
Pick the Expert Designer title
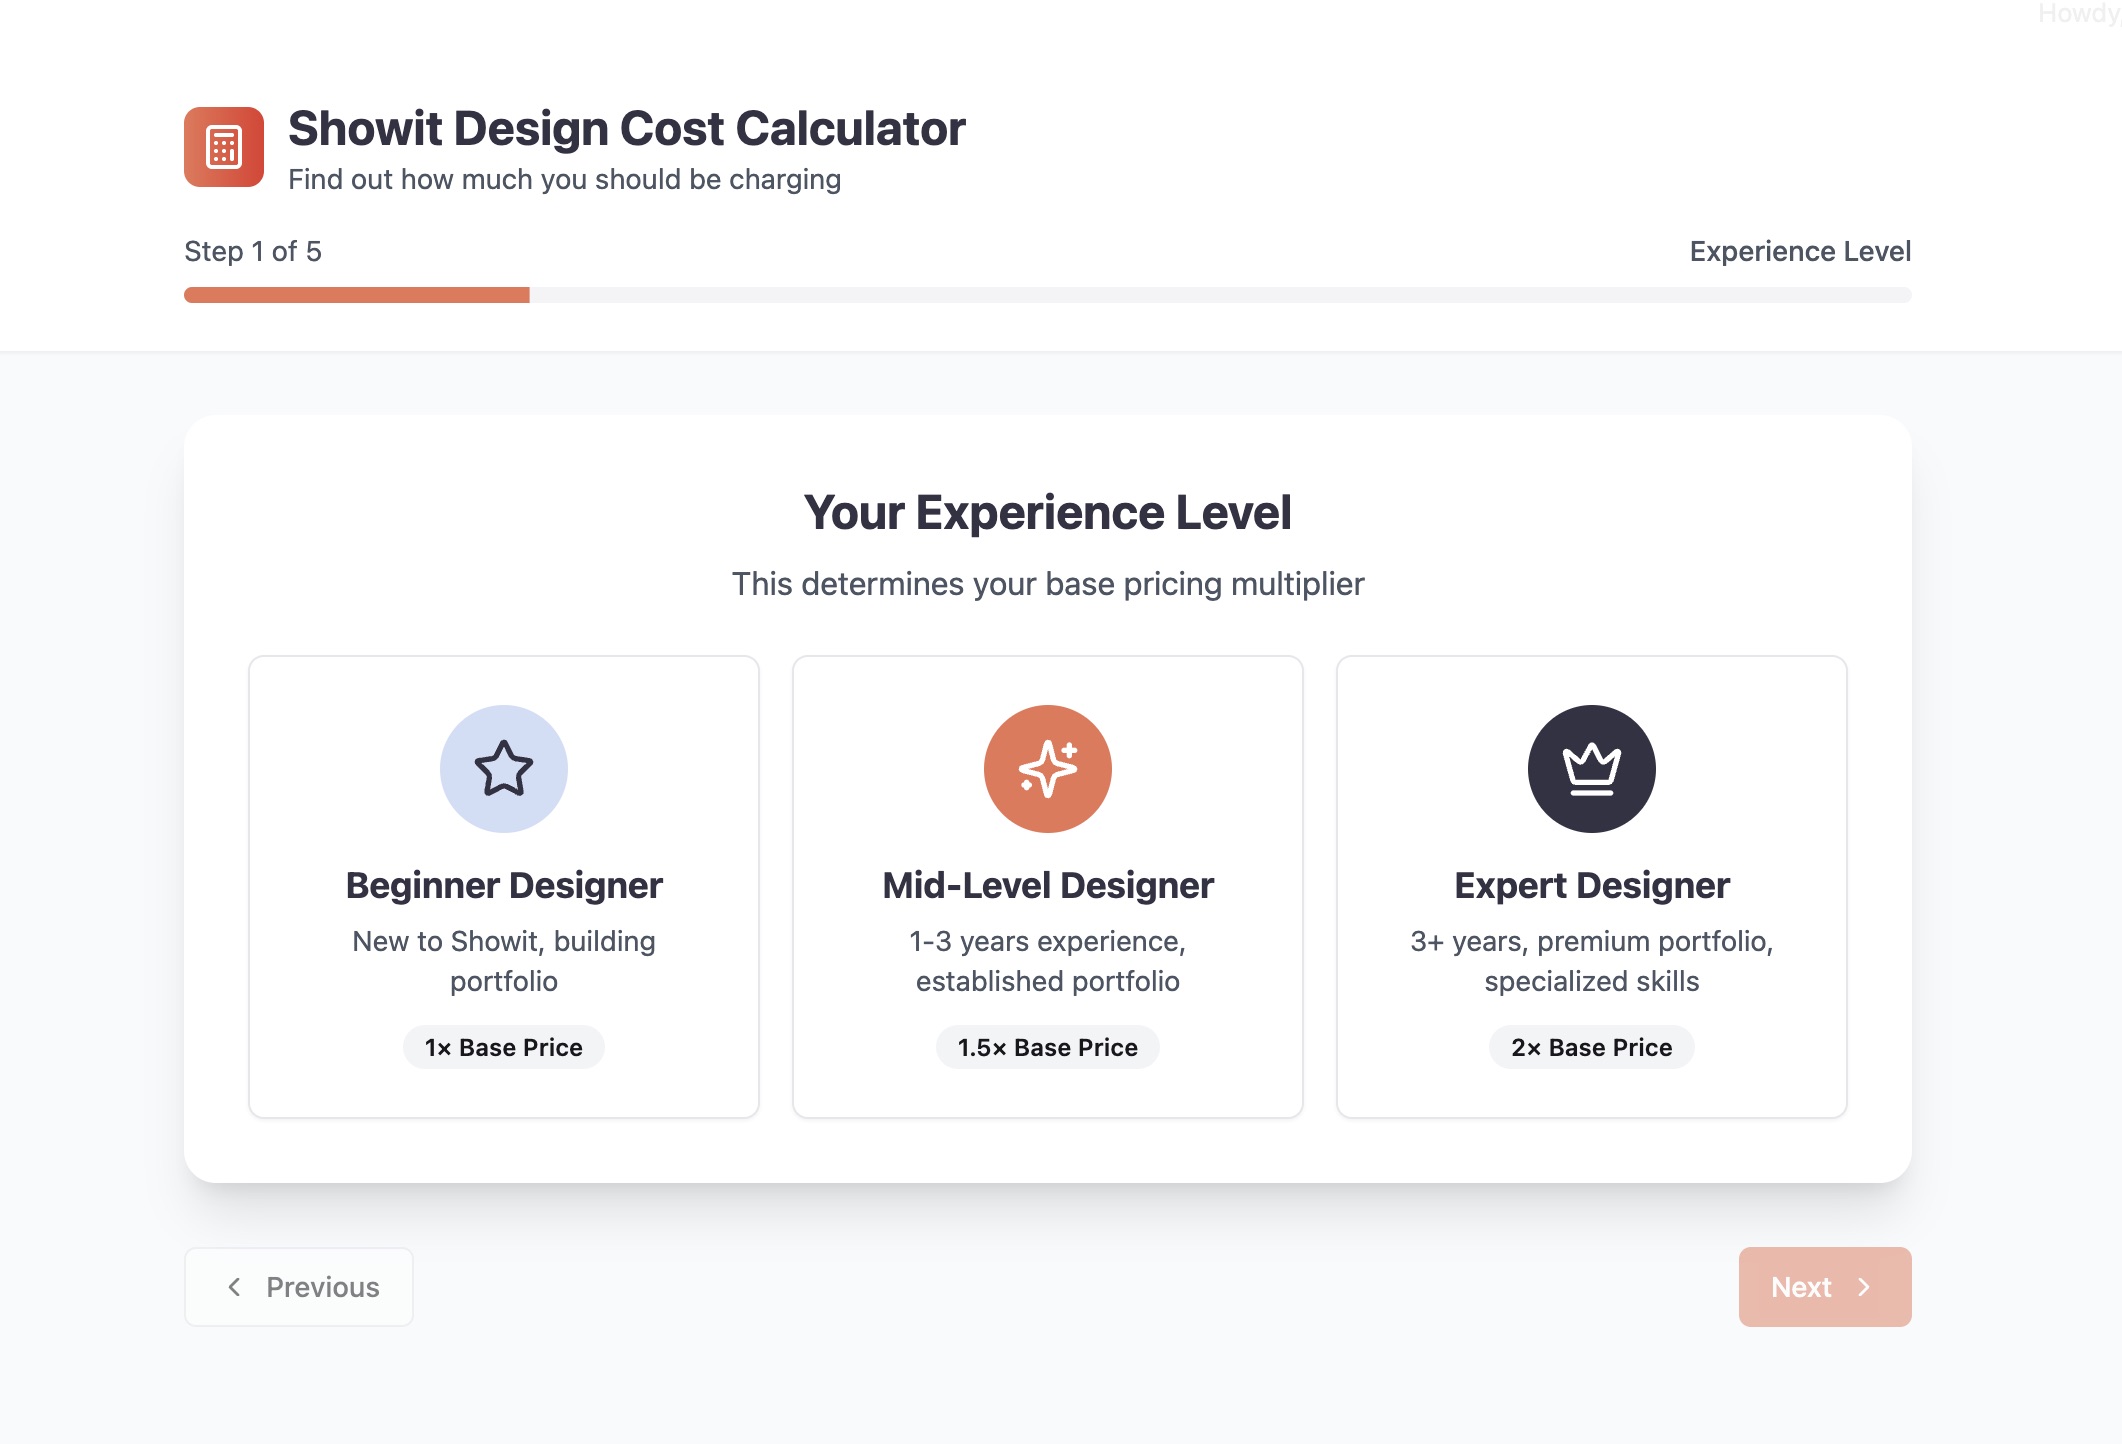coord(1591,886)
